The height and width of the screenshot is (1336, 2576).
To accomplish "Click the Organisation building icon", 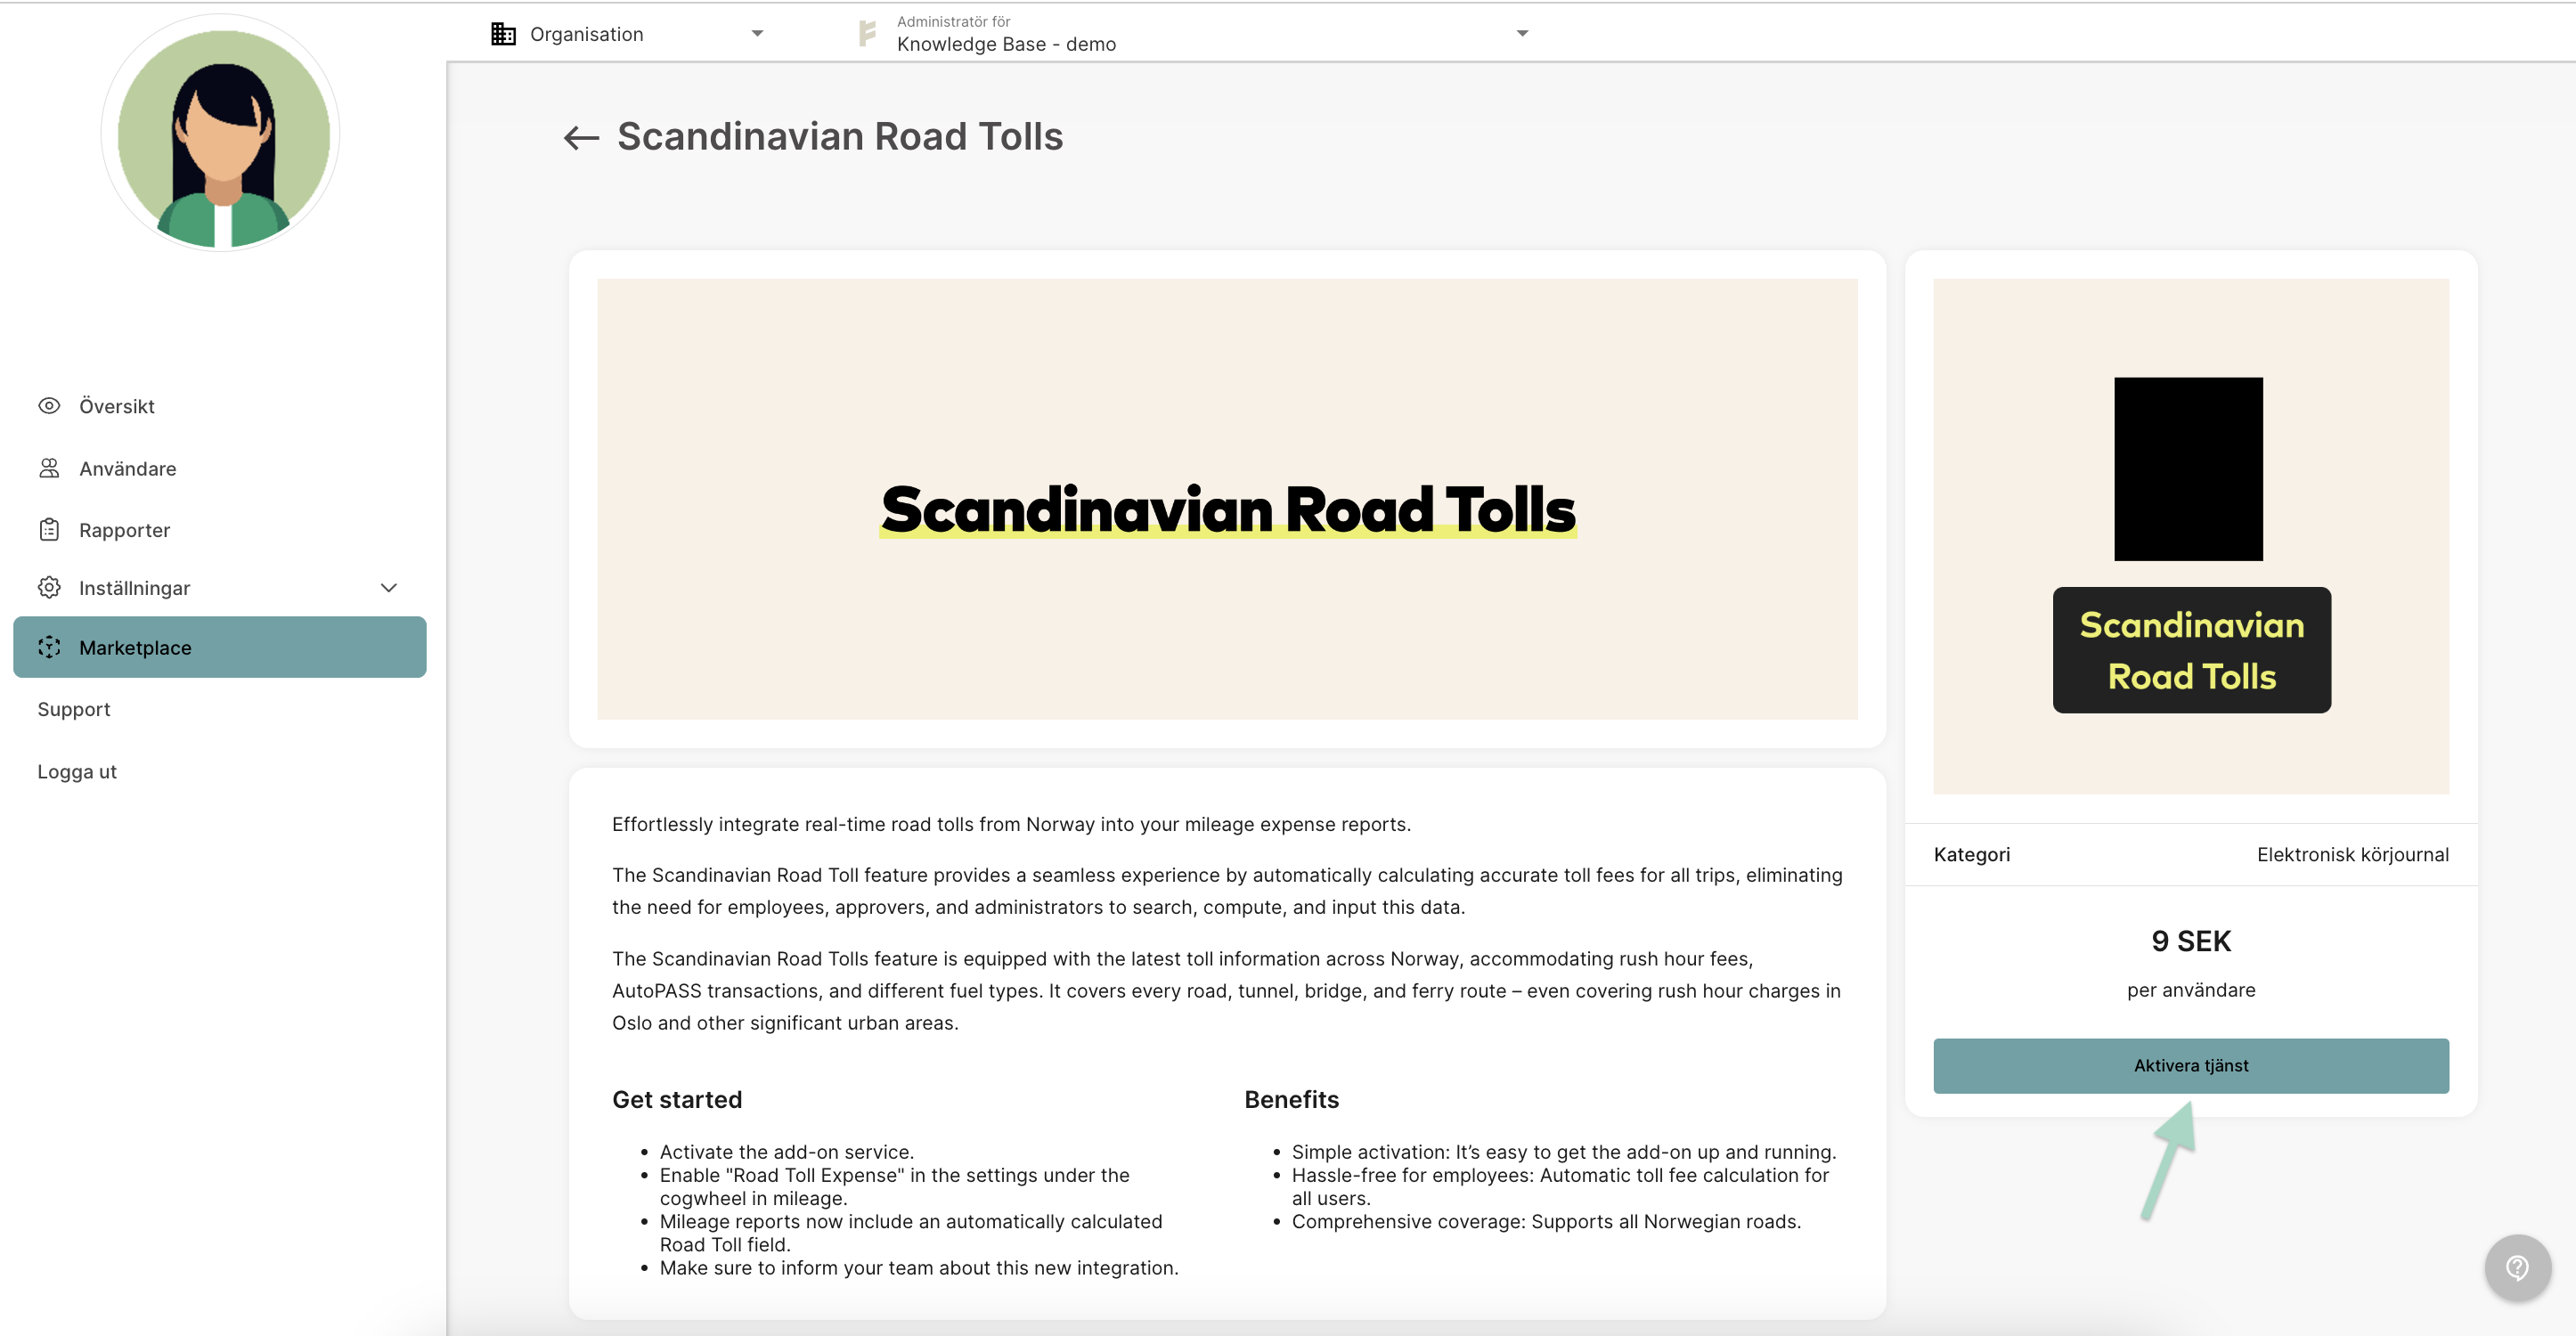I will (503, 34).
